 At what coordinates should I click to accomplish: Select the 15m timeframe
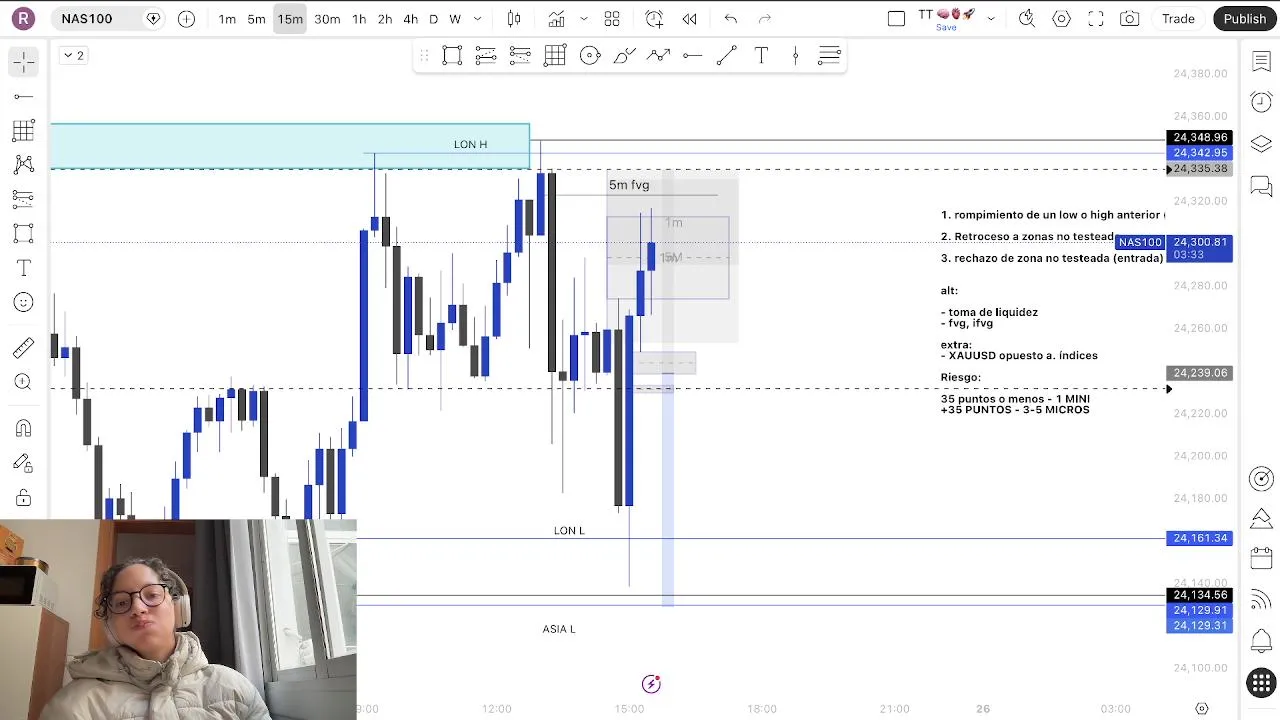(x=290, y=19)
